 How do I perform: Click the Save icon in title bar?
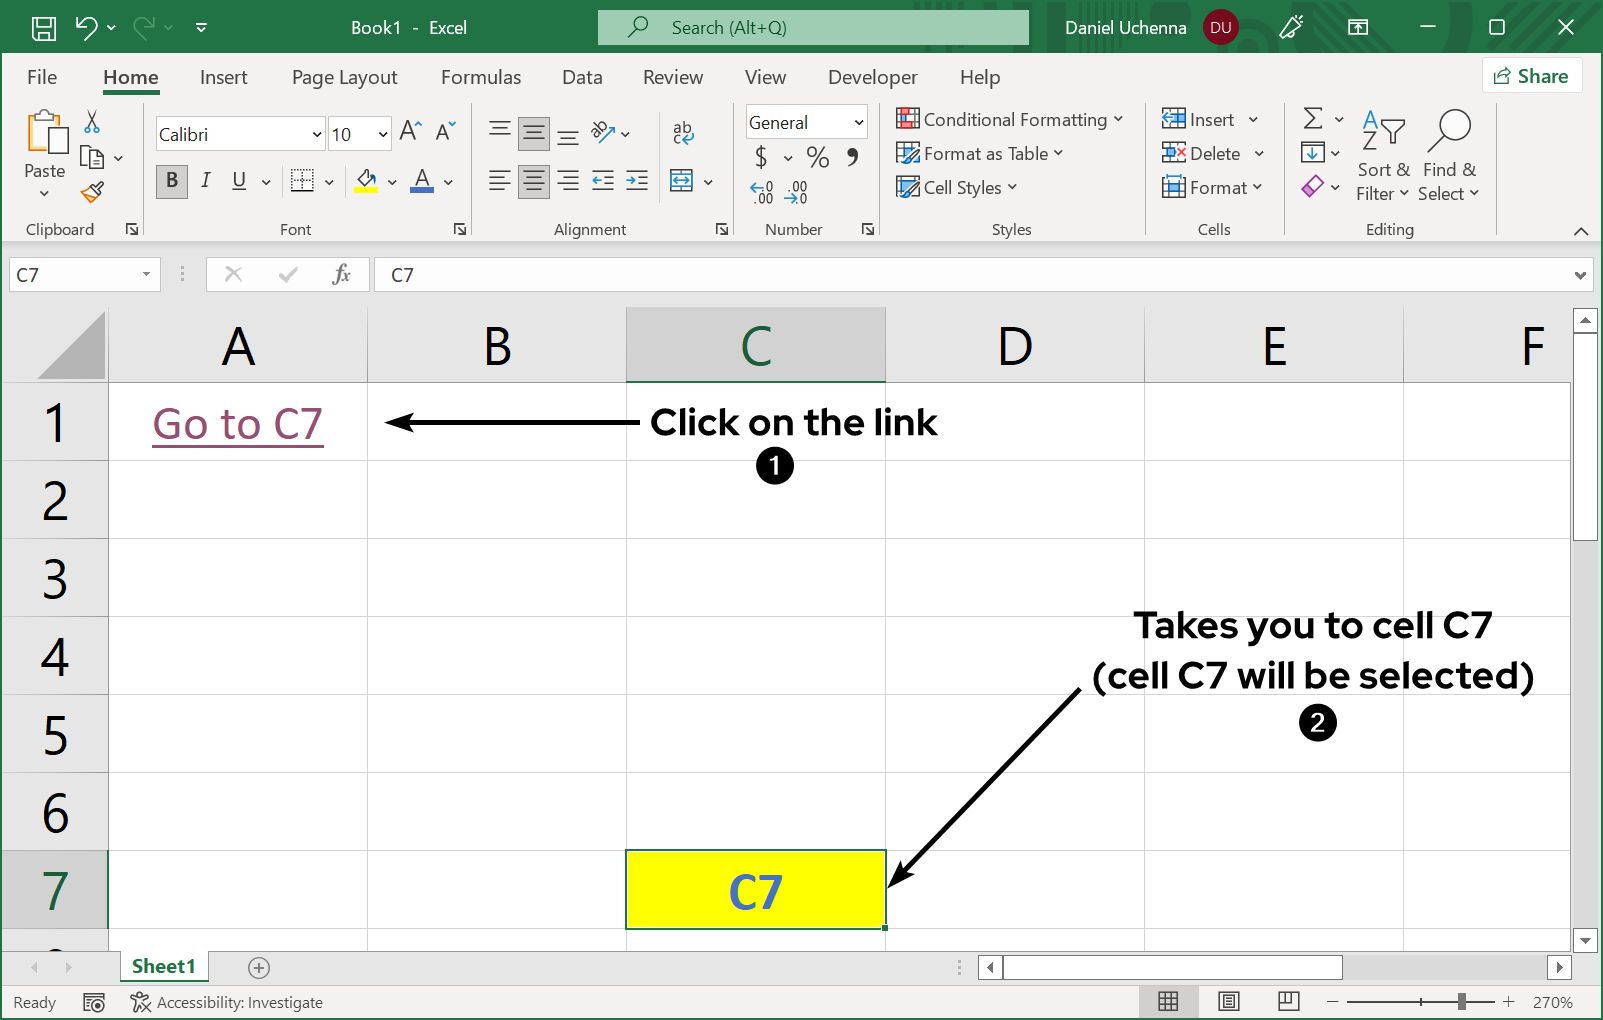(x=44, y=28)
